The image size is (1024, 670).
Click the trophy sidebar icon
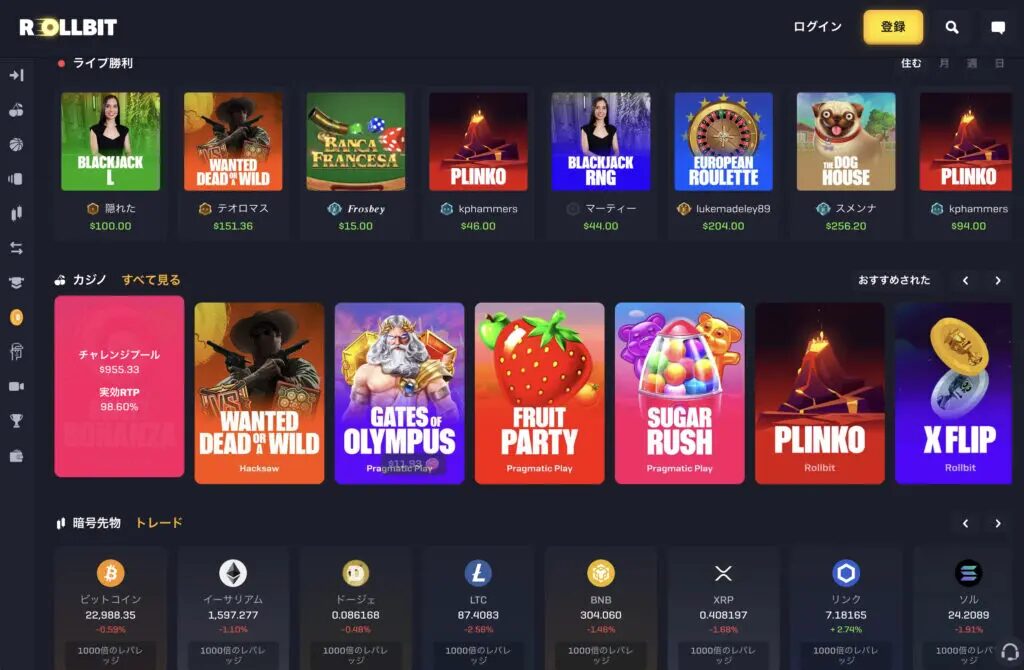16,421
